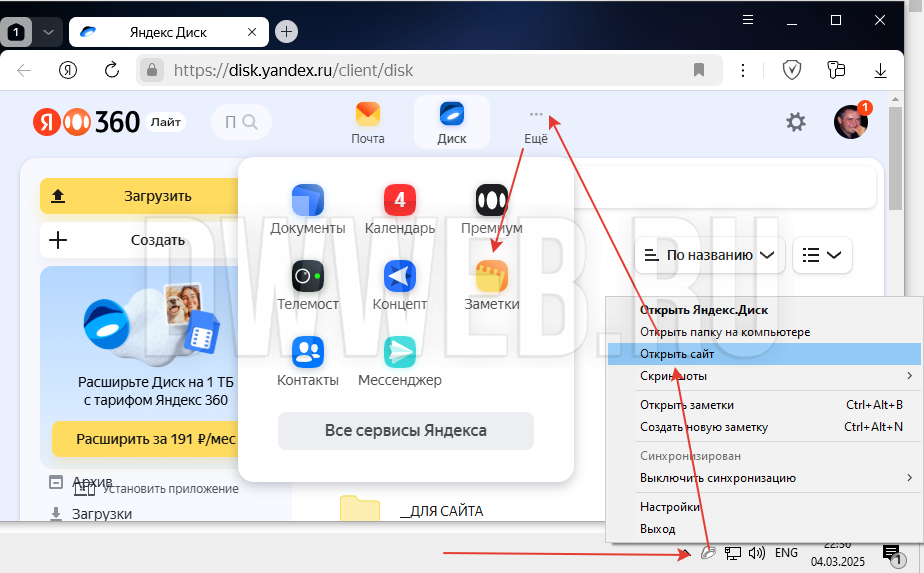The width and height of the screenshot is (924, 573).
Task: Click Все сервисы Яндекса button
Action: (x=405, y=430)
